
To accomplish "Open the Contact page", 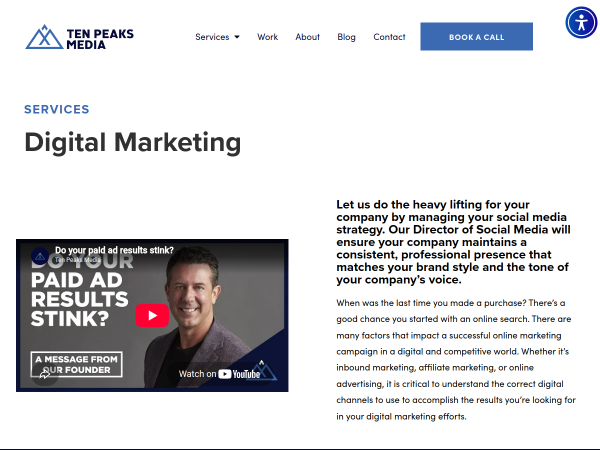I will (389, 37).
